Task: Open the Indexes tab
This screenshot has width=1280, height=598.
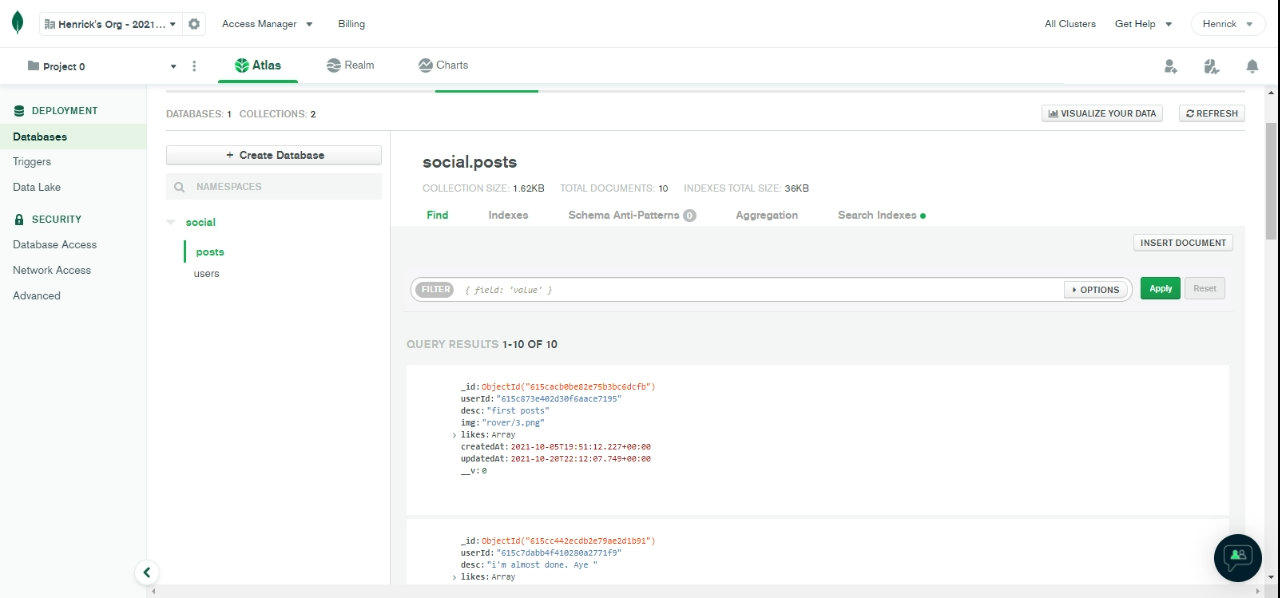Action: point(508,215)
